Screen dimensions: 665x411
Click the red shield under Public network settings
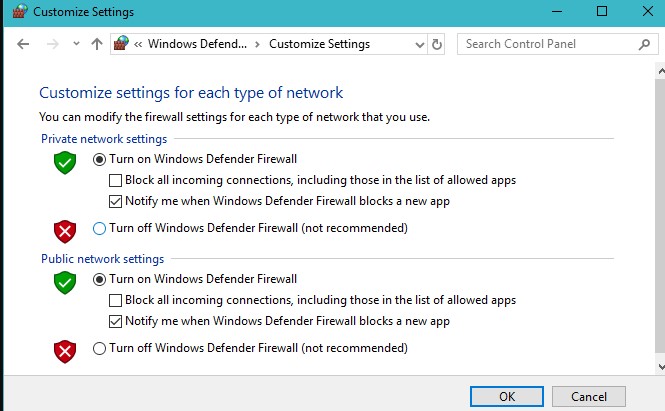(x=65, y=352)
